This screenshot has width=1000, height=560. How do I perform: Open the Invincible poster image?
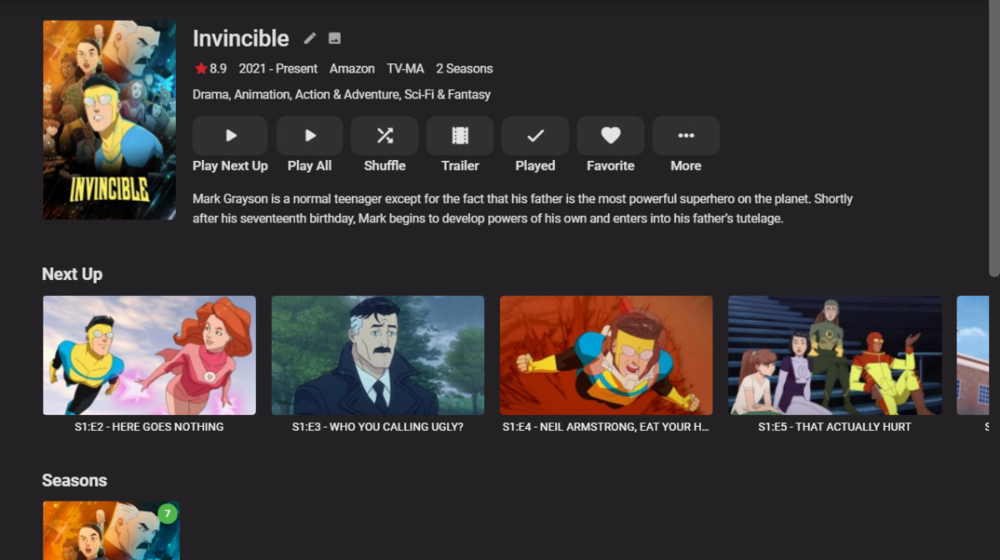coord(109,120)
